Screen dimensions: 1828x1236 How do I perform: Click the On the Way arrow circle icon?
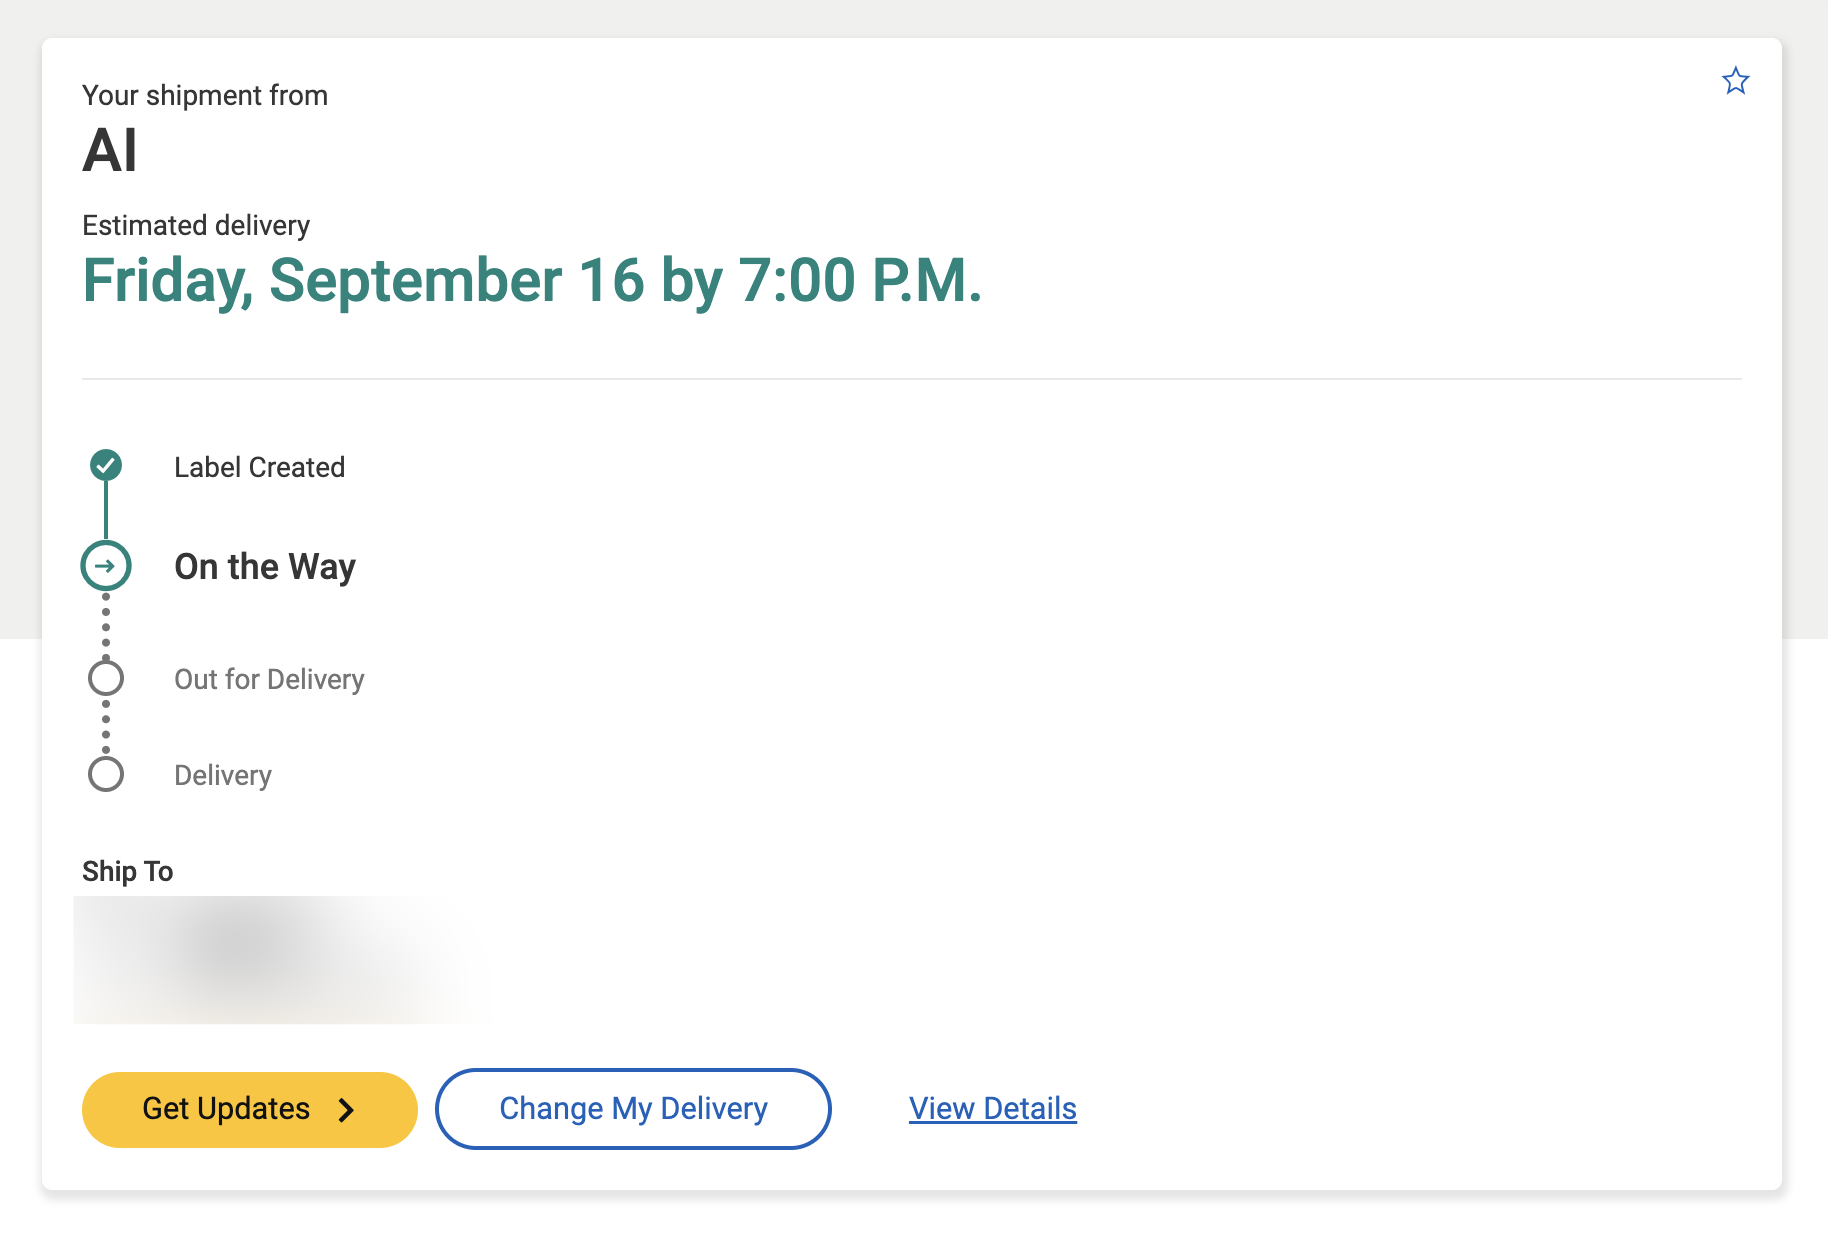(106, 566)
